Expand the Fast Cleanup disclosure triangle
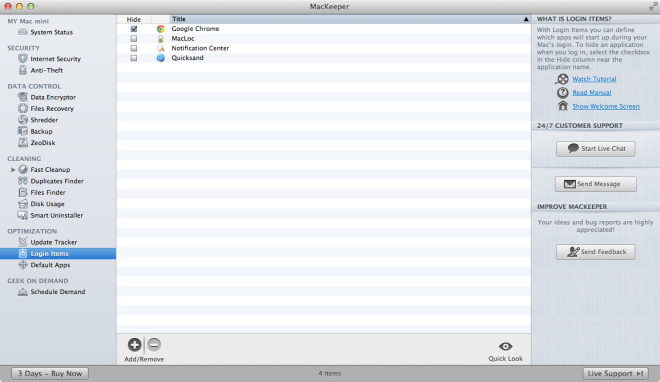Viewport: 660px width, 382px height. pos(13,170)
